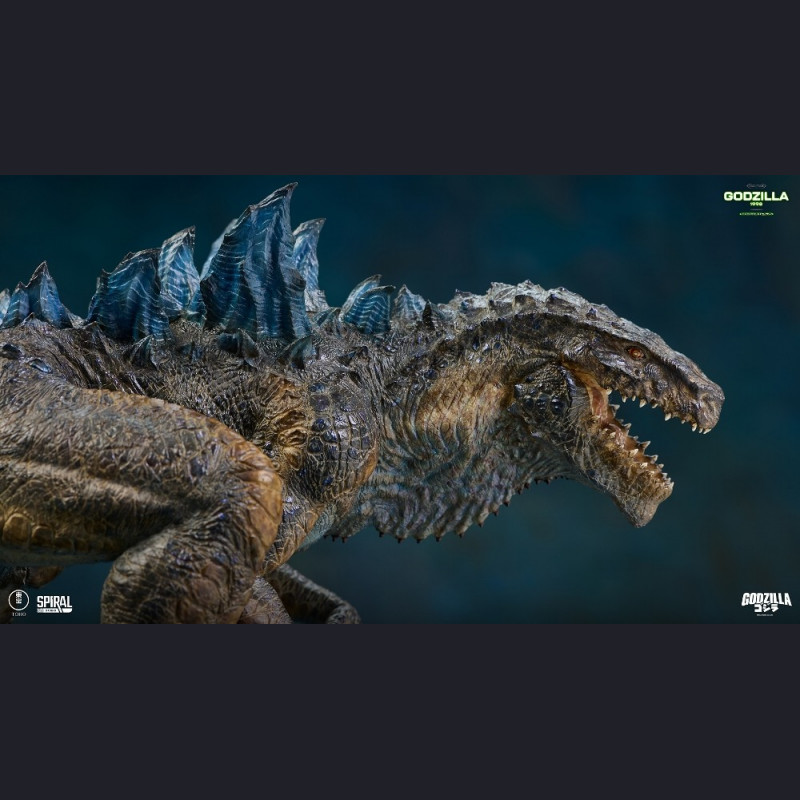The image size is (800, 800).
Task: Click on Godzilla's orange eye
Action: (x=634, y=352)
